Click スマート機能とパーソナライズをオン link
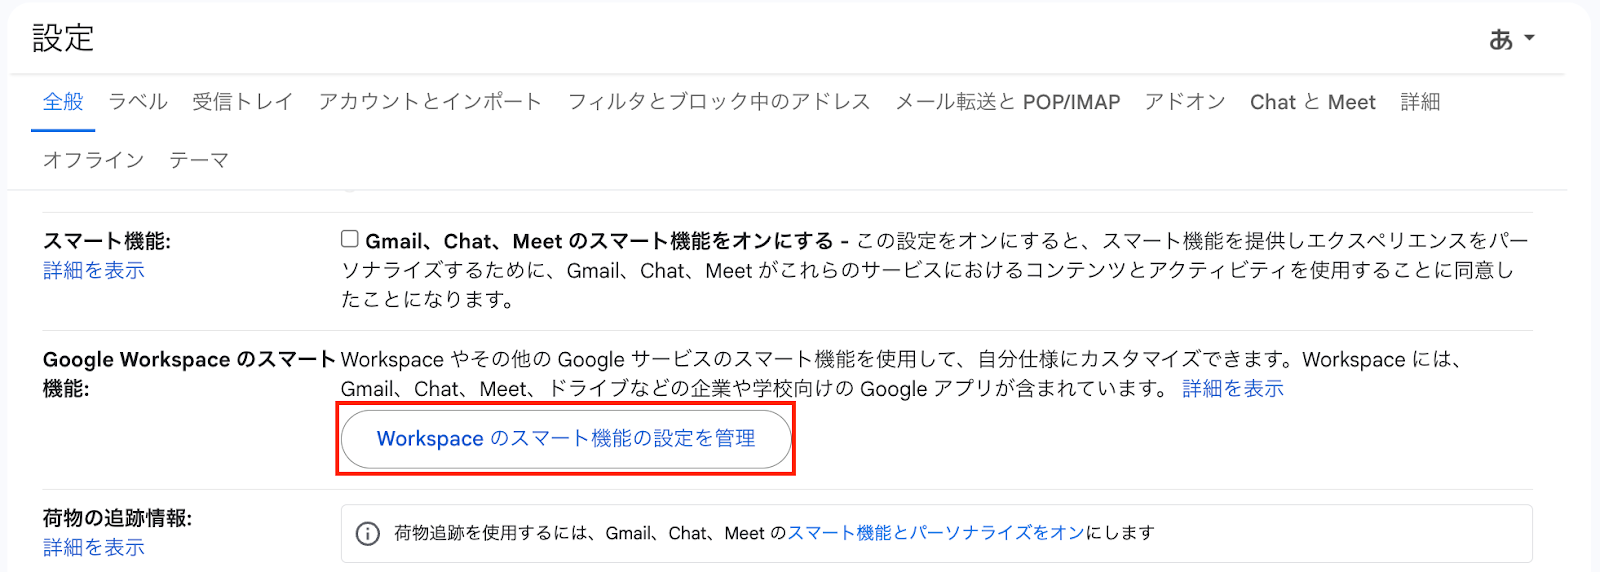 pyautogui.click(x=936, y=533)
